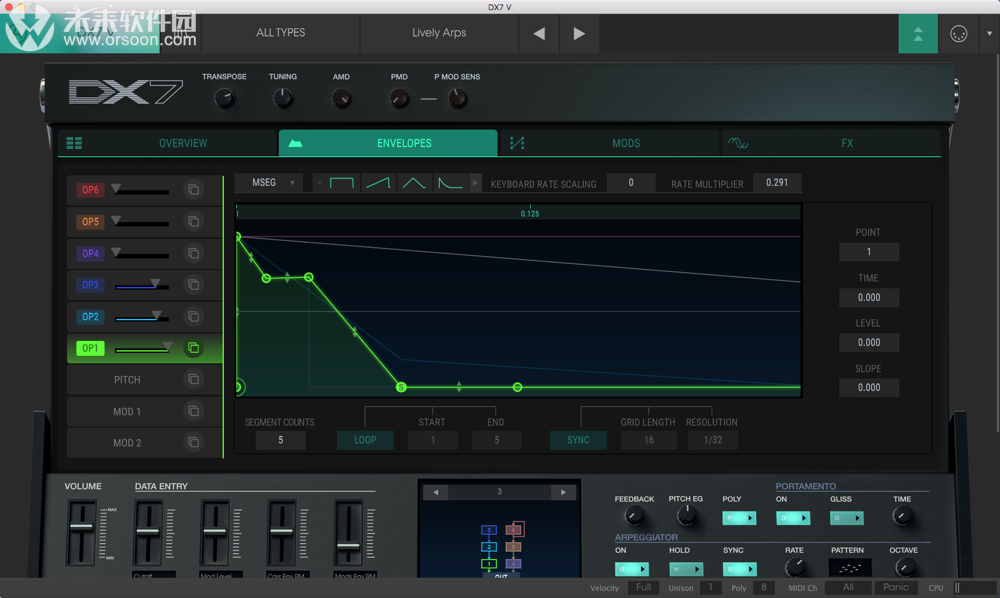Go to previous preset with left arrow
1000x598 pixels.
pyautogui.click(x=539, y=33)
